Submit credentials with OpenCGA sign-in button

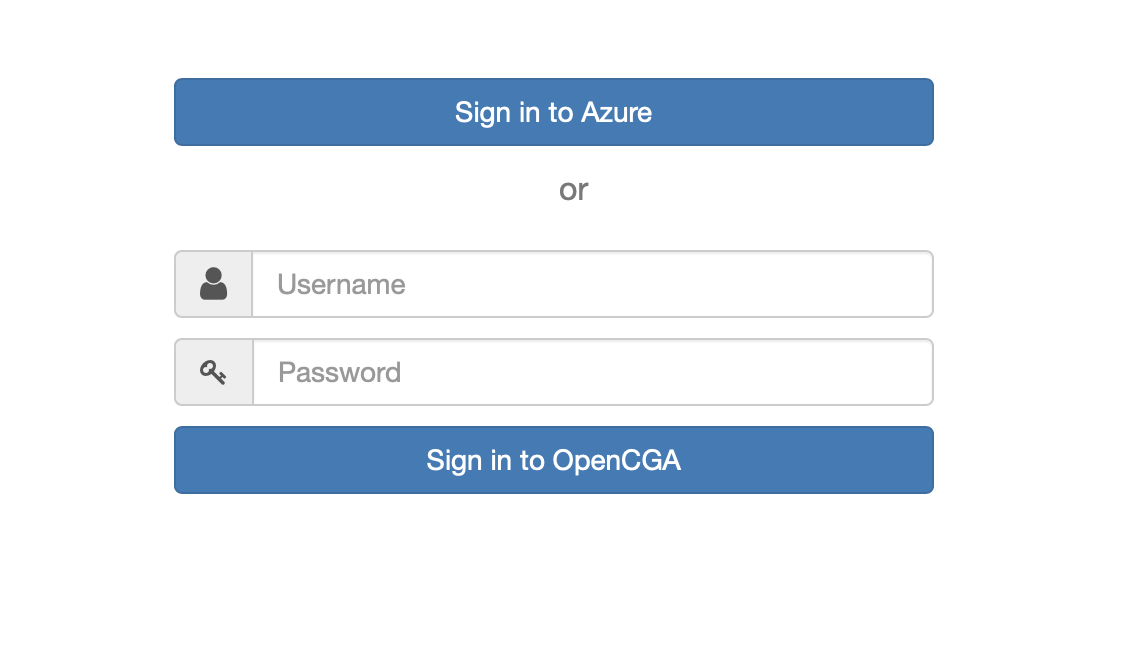tap(553, 460)
